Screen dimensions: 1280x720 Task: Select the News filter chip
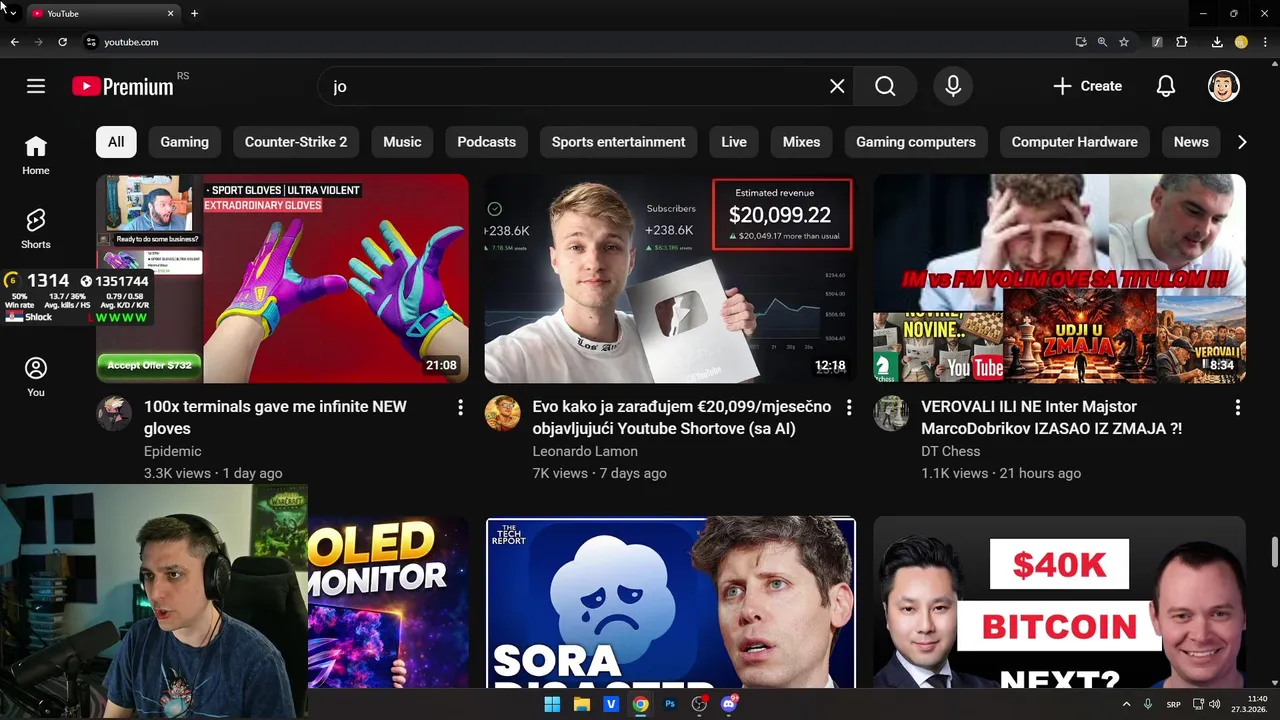pyautogui.click(x=1191, y=142)
